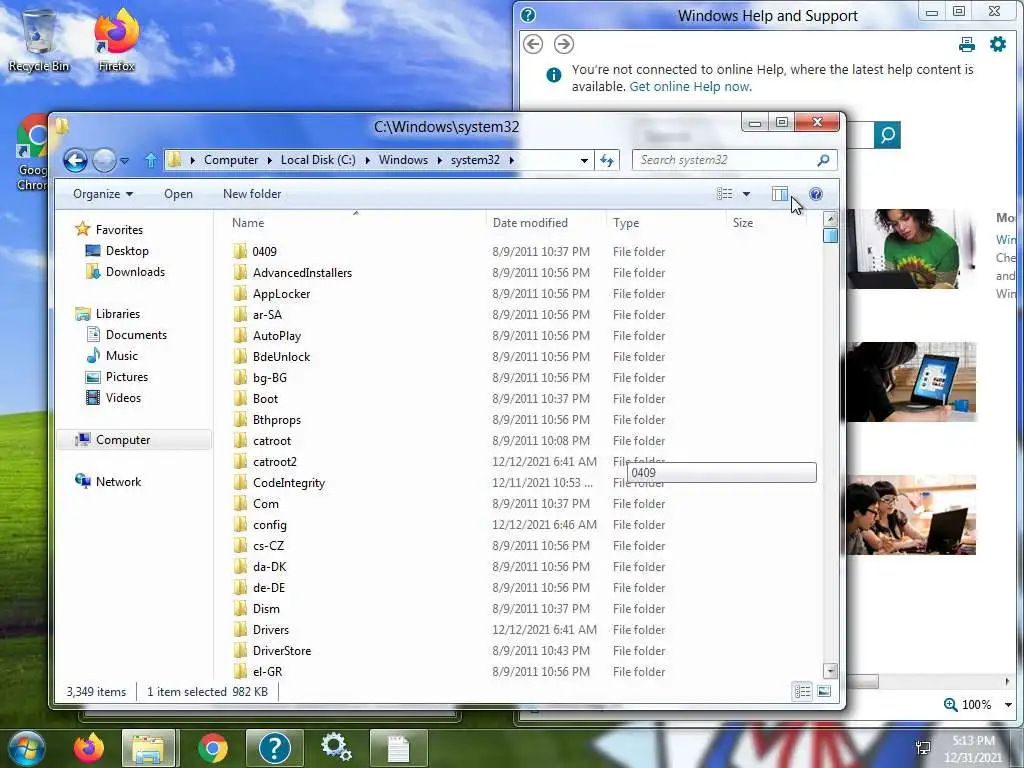Click the Explorer scrollbar up arrow
The image size is (1024, 768).
click(831, 219)
